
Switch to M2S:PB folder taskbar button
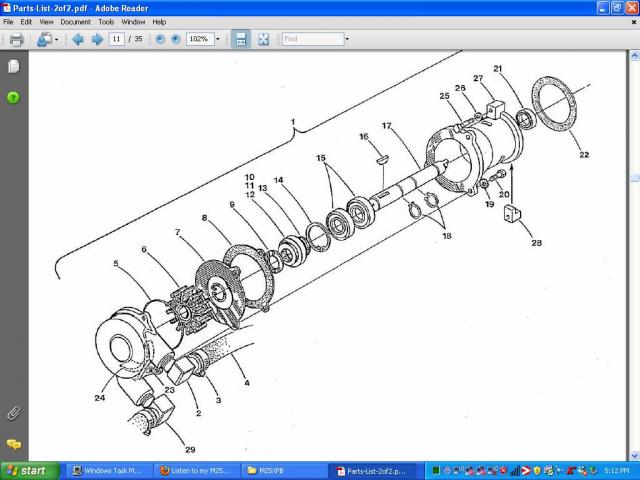pyautogui.click(x=284, y=471)
